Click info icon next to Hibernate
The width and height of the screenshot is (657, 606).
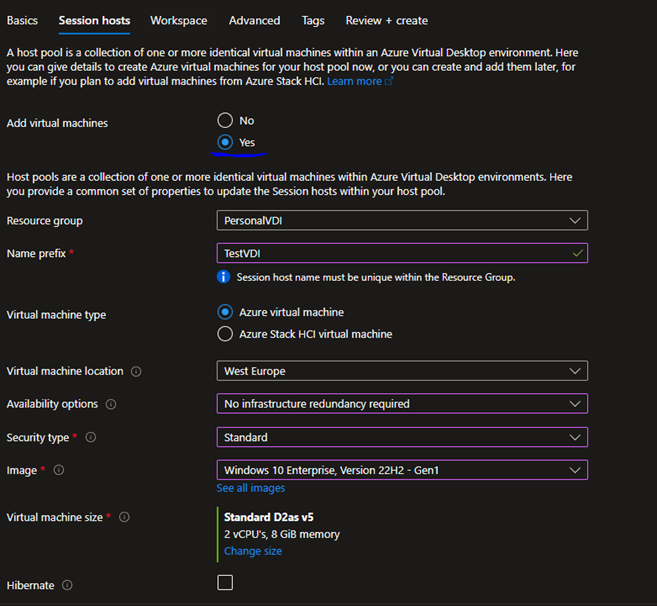point(67,585)
